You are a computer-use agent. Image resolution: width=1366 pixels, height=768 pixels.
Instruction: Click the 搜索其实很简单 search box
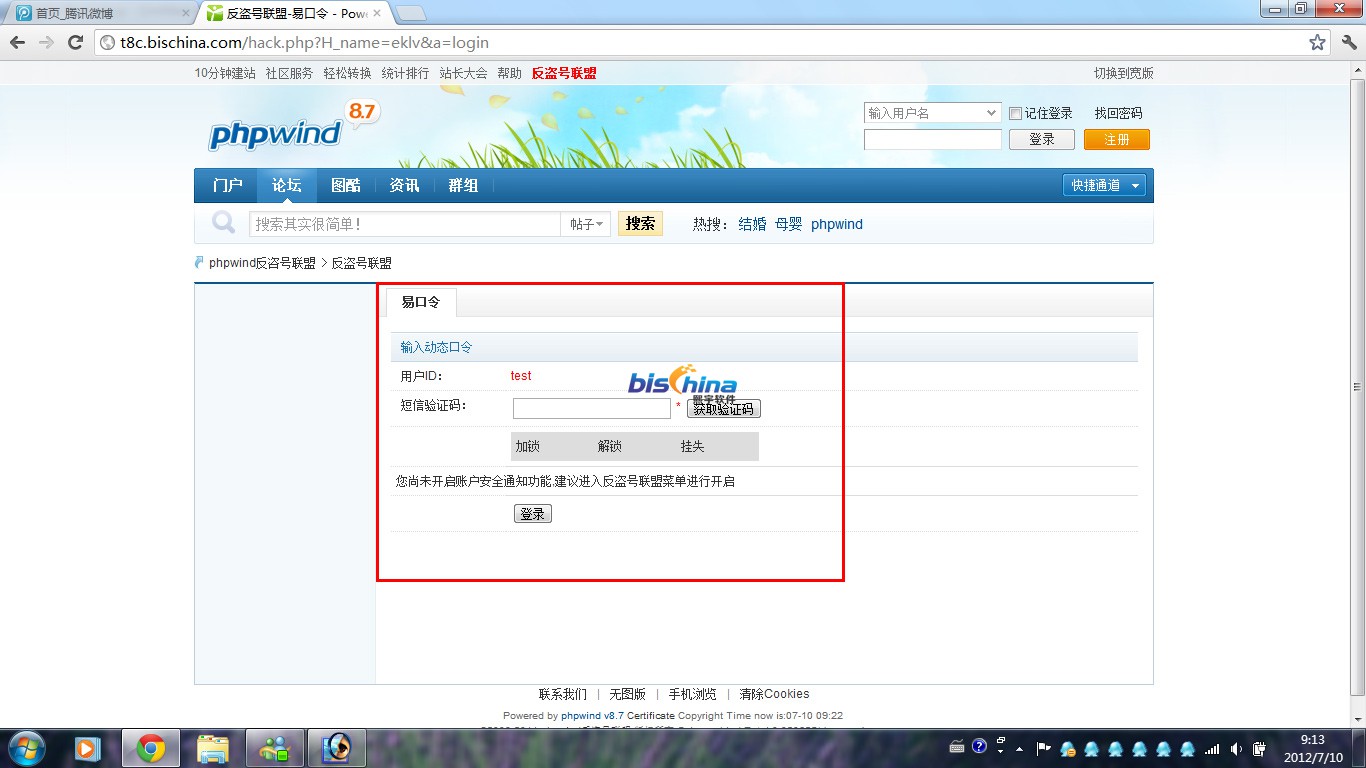(x=405, y=224)
